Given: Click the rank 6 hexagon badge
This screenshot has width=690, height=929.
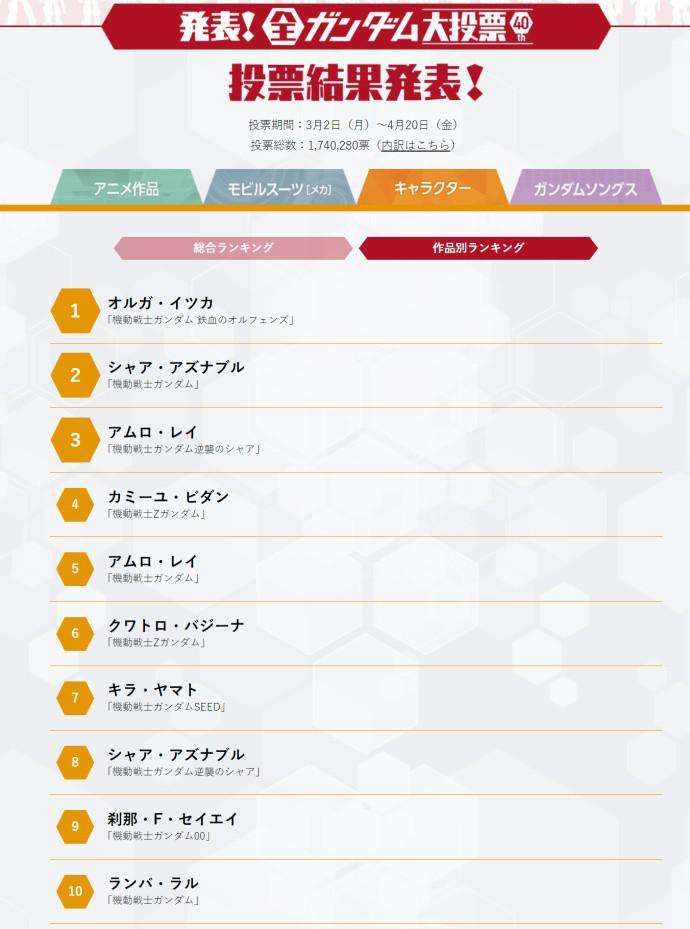Looking at the screenshot, I should [75, 633].
